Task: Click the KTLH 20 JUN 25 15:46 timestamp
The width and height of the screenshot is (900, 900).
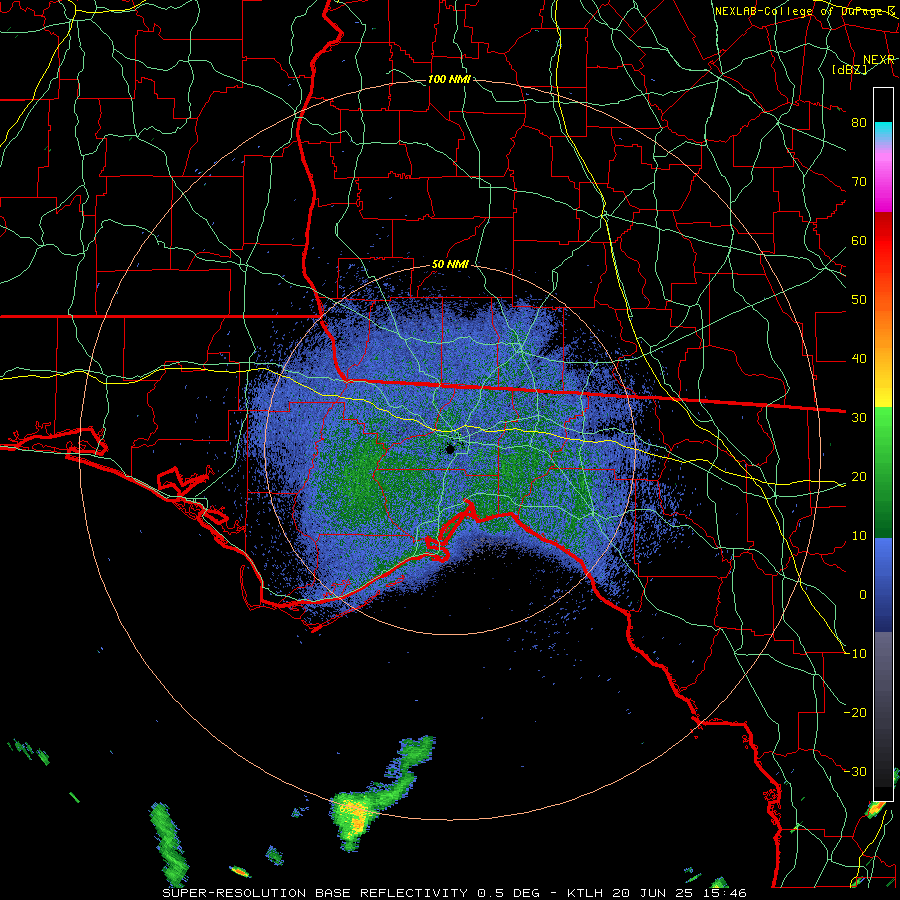Action: point(657,893)
